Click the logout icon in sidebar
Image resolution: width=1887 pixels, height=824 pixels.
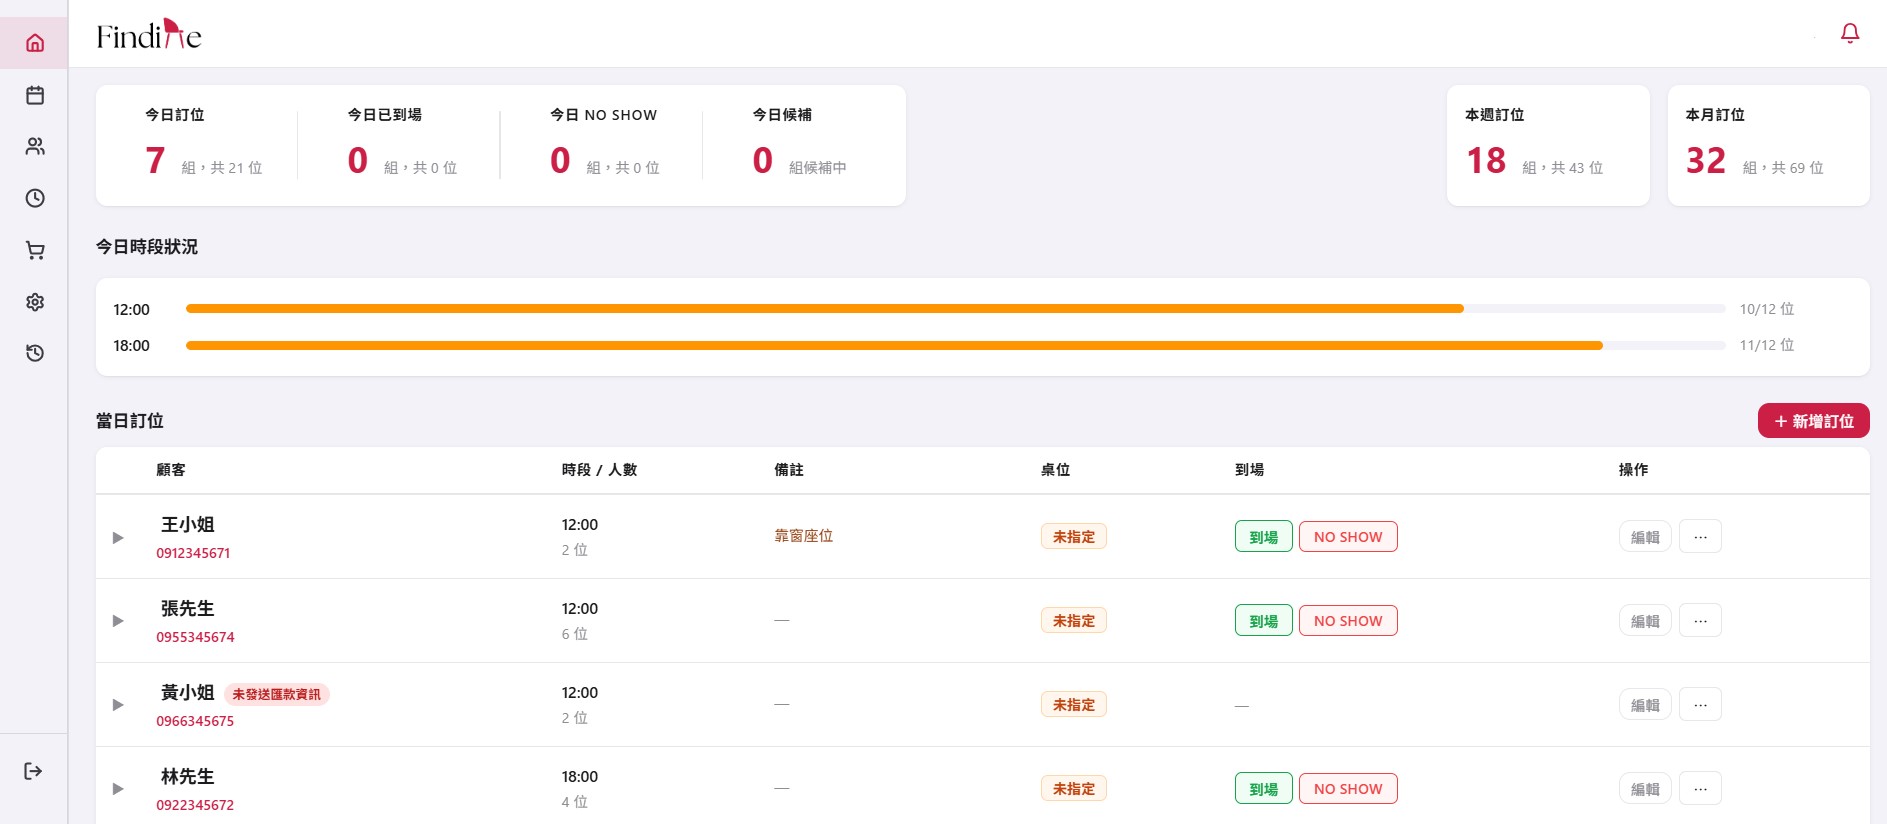pyautogui.click(x=33, y=771)
